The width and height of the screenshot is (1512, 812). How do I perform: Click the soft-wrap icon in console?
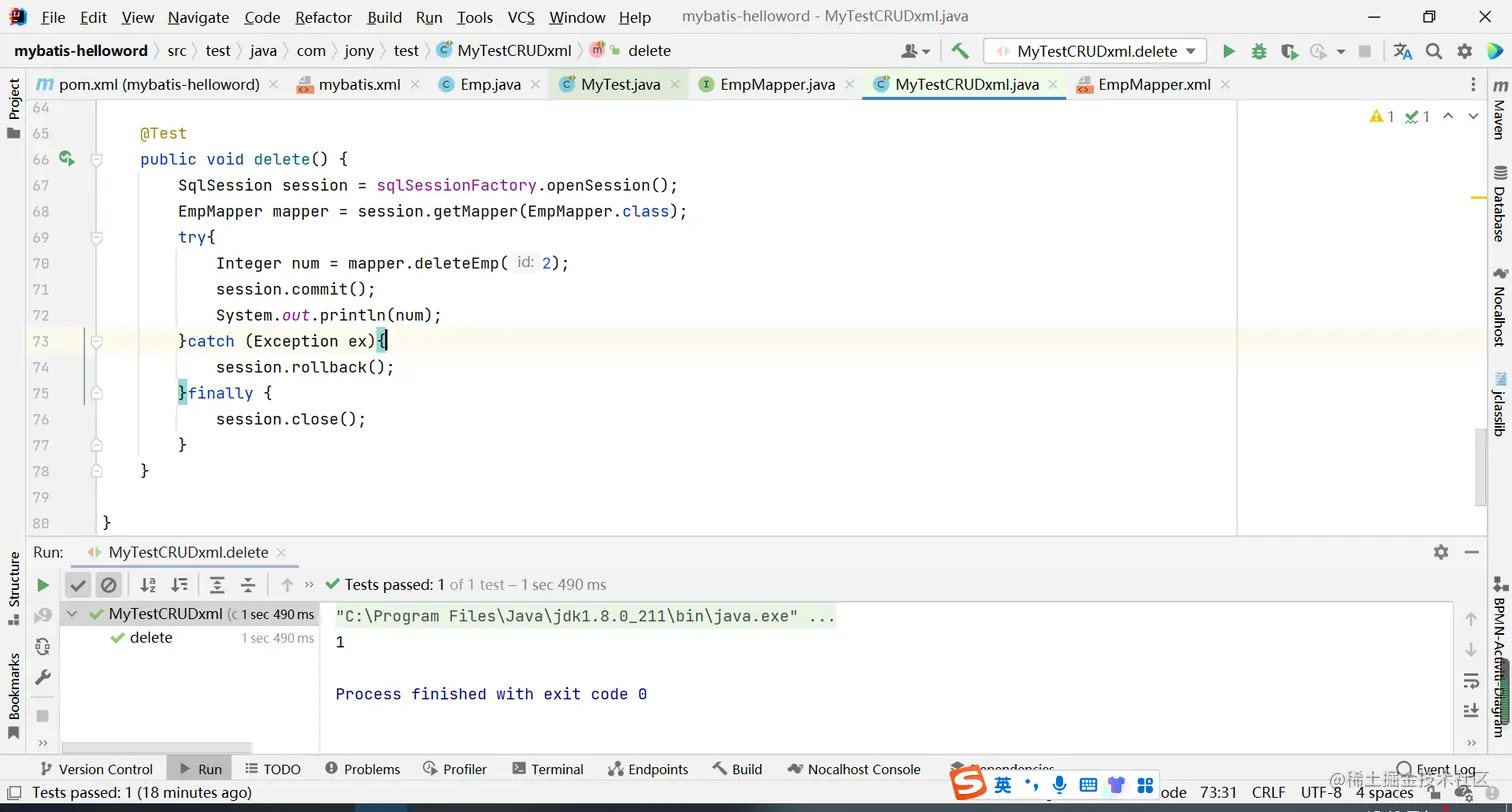coord(1471,680)
